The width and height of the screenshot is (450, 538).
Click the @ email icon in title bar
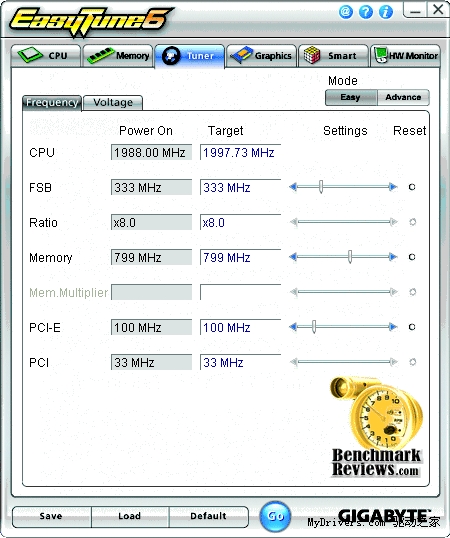click(346, 12)
